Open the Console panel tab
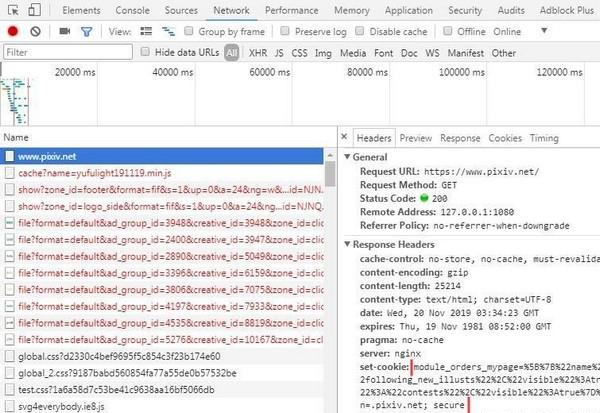The image size is (600, 413). (132, 10)
